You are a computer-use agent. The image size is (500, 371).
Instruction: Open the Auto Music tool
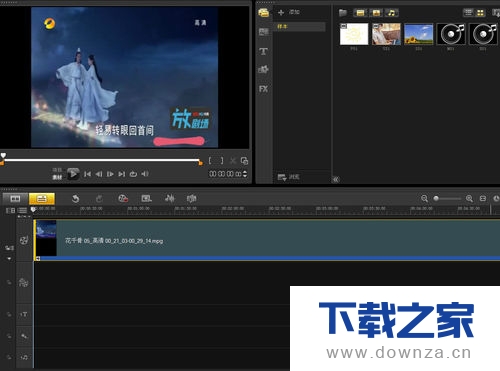pos(191,199)
